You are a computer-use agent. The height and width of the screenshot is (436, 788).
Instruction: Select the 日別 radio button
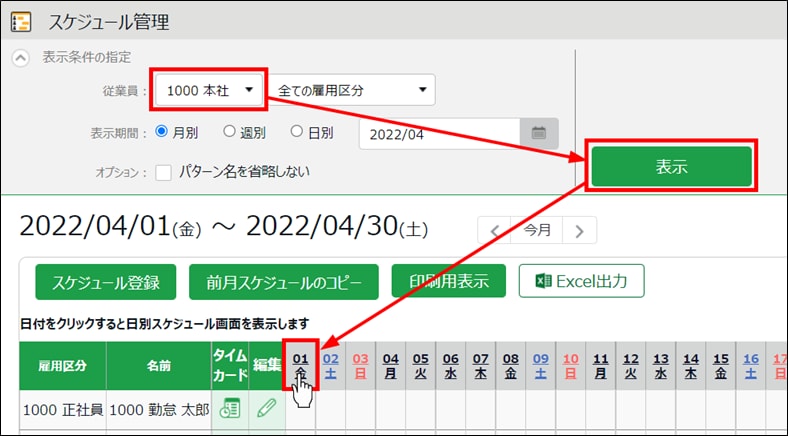click(x=297, y=132)
